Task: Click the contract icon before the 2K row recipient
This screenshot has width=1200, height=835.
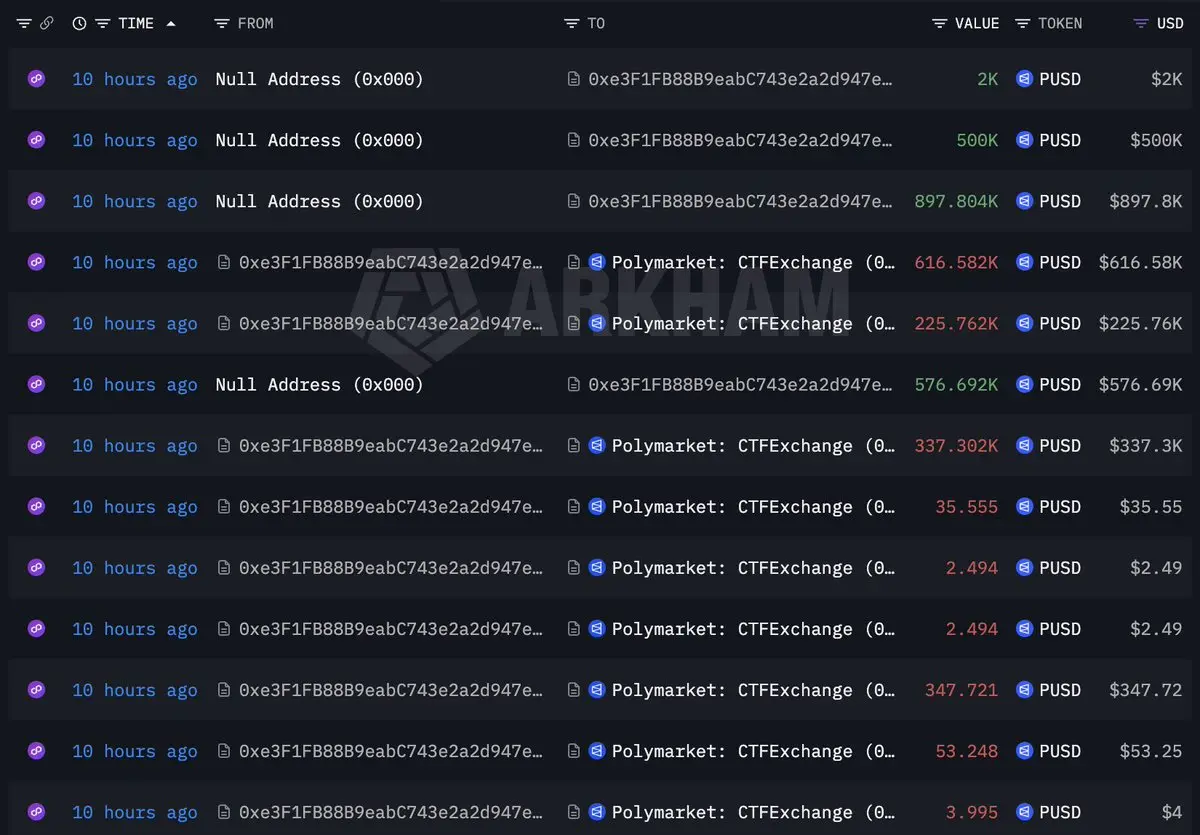Action: (x=573, y=79)
